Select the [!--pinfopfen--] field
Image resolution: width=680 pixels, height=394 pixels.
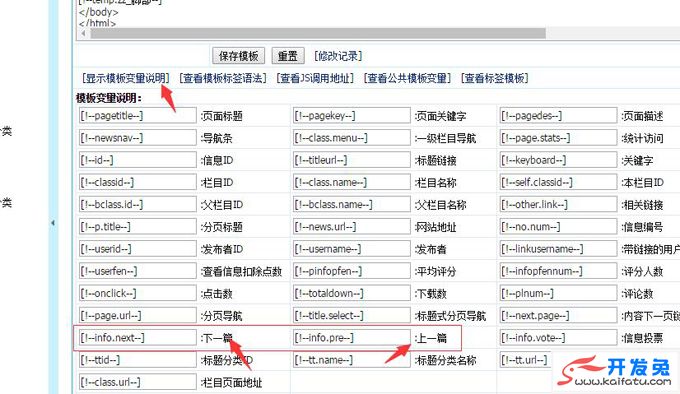point(352,271)
